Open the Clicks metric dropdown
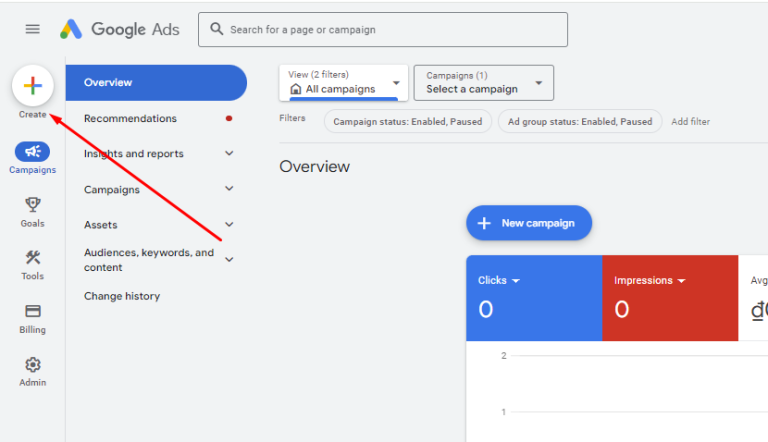 point(499,280)
